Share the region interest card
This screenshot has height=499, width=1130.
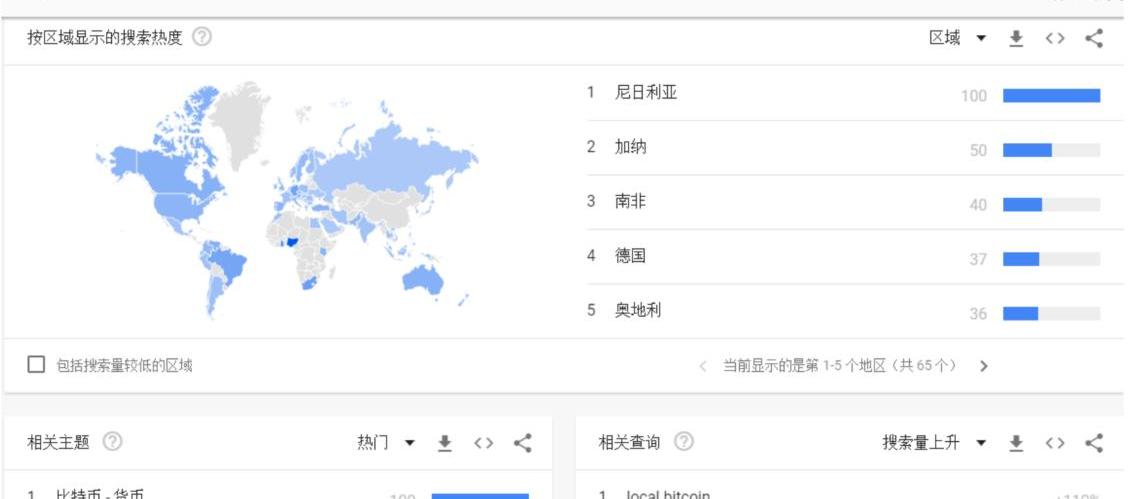1094,38
